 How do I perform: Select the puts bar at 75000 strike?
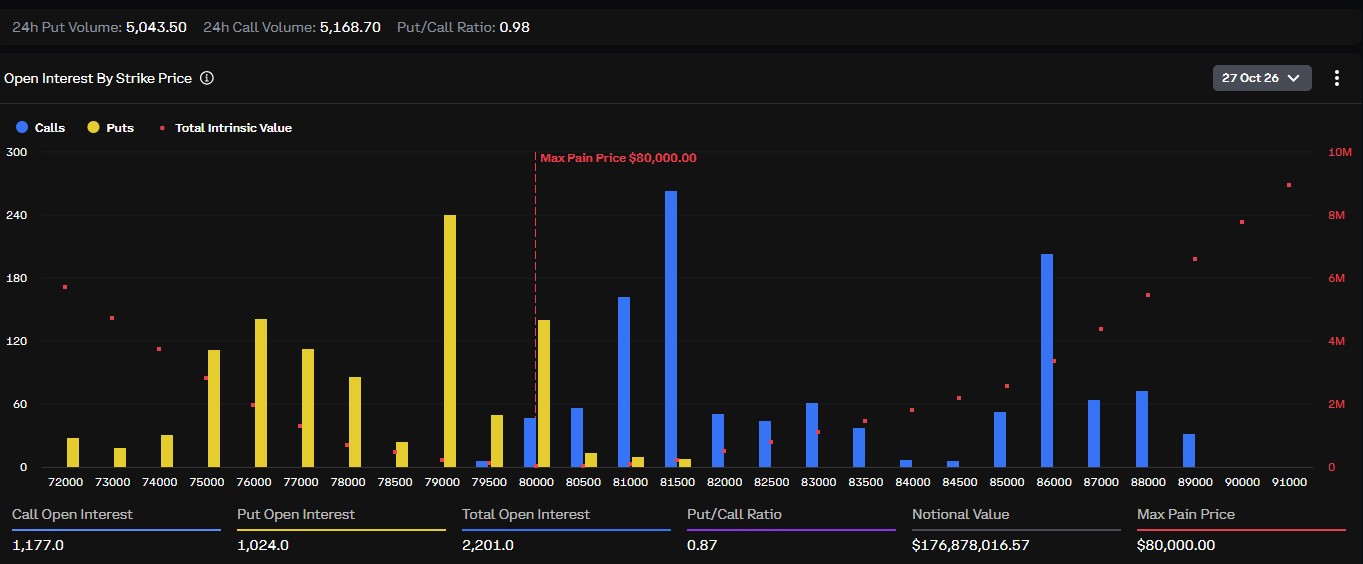214,409
